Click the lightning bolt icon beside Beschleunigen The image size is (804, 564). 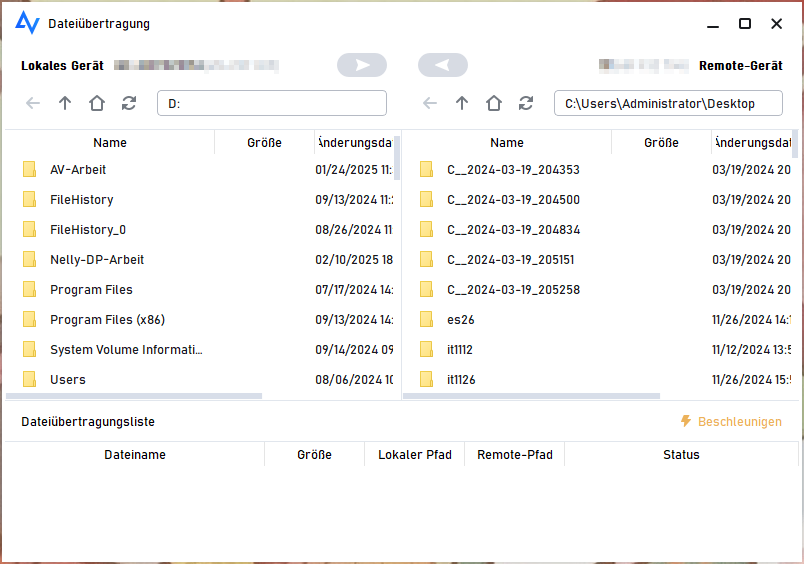coord(686,421)
